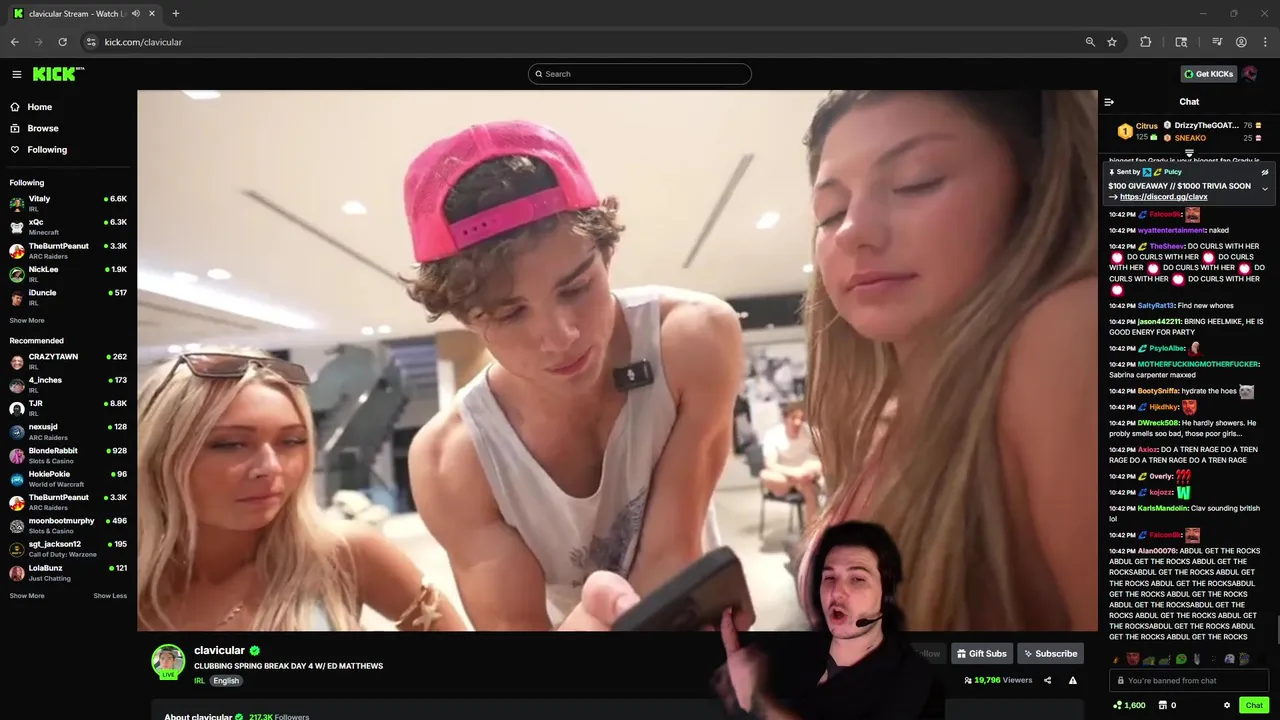Open shop icon next to 0
The width and height of the screenshot is (1280, 720).
(x=1161, y=705)
